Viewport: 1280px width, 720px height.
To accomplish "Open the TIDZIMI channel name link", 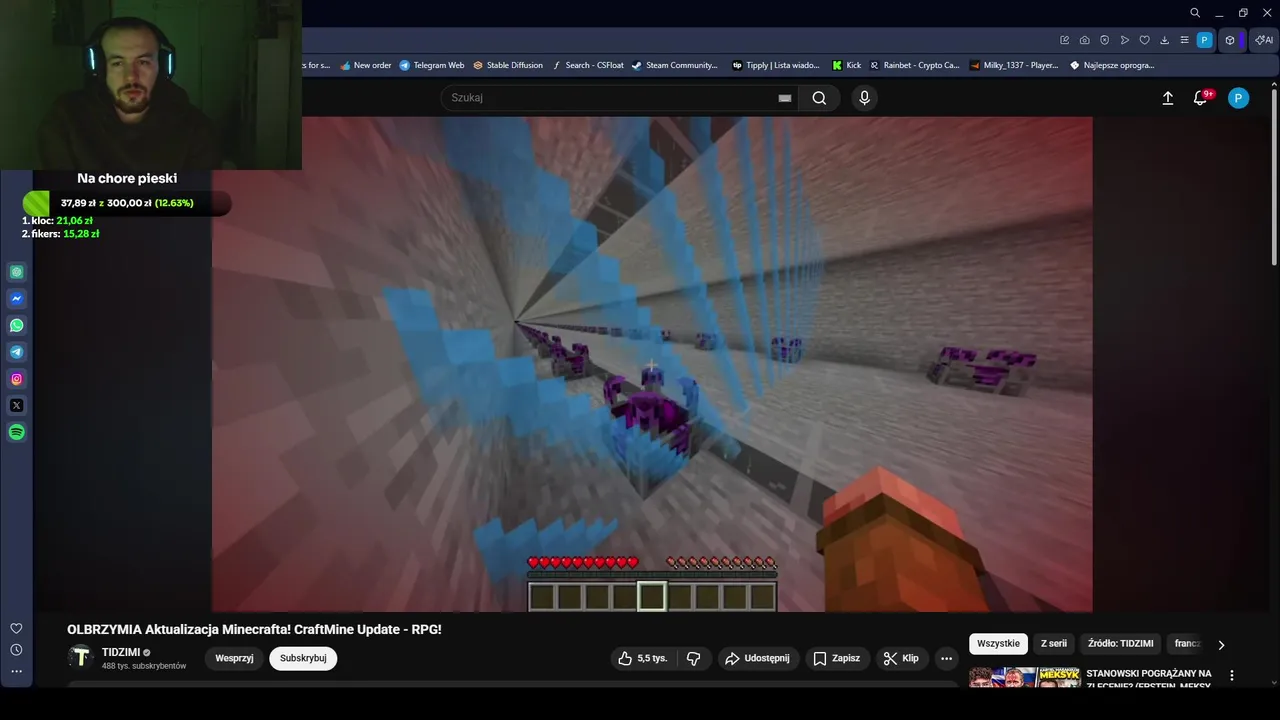I will (x=121, y=652).
